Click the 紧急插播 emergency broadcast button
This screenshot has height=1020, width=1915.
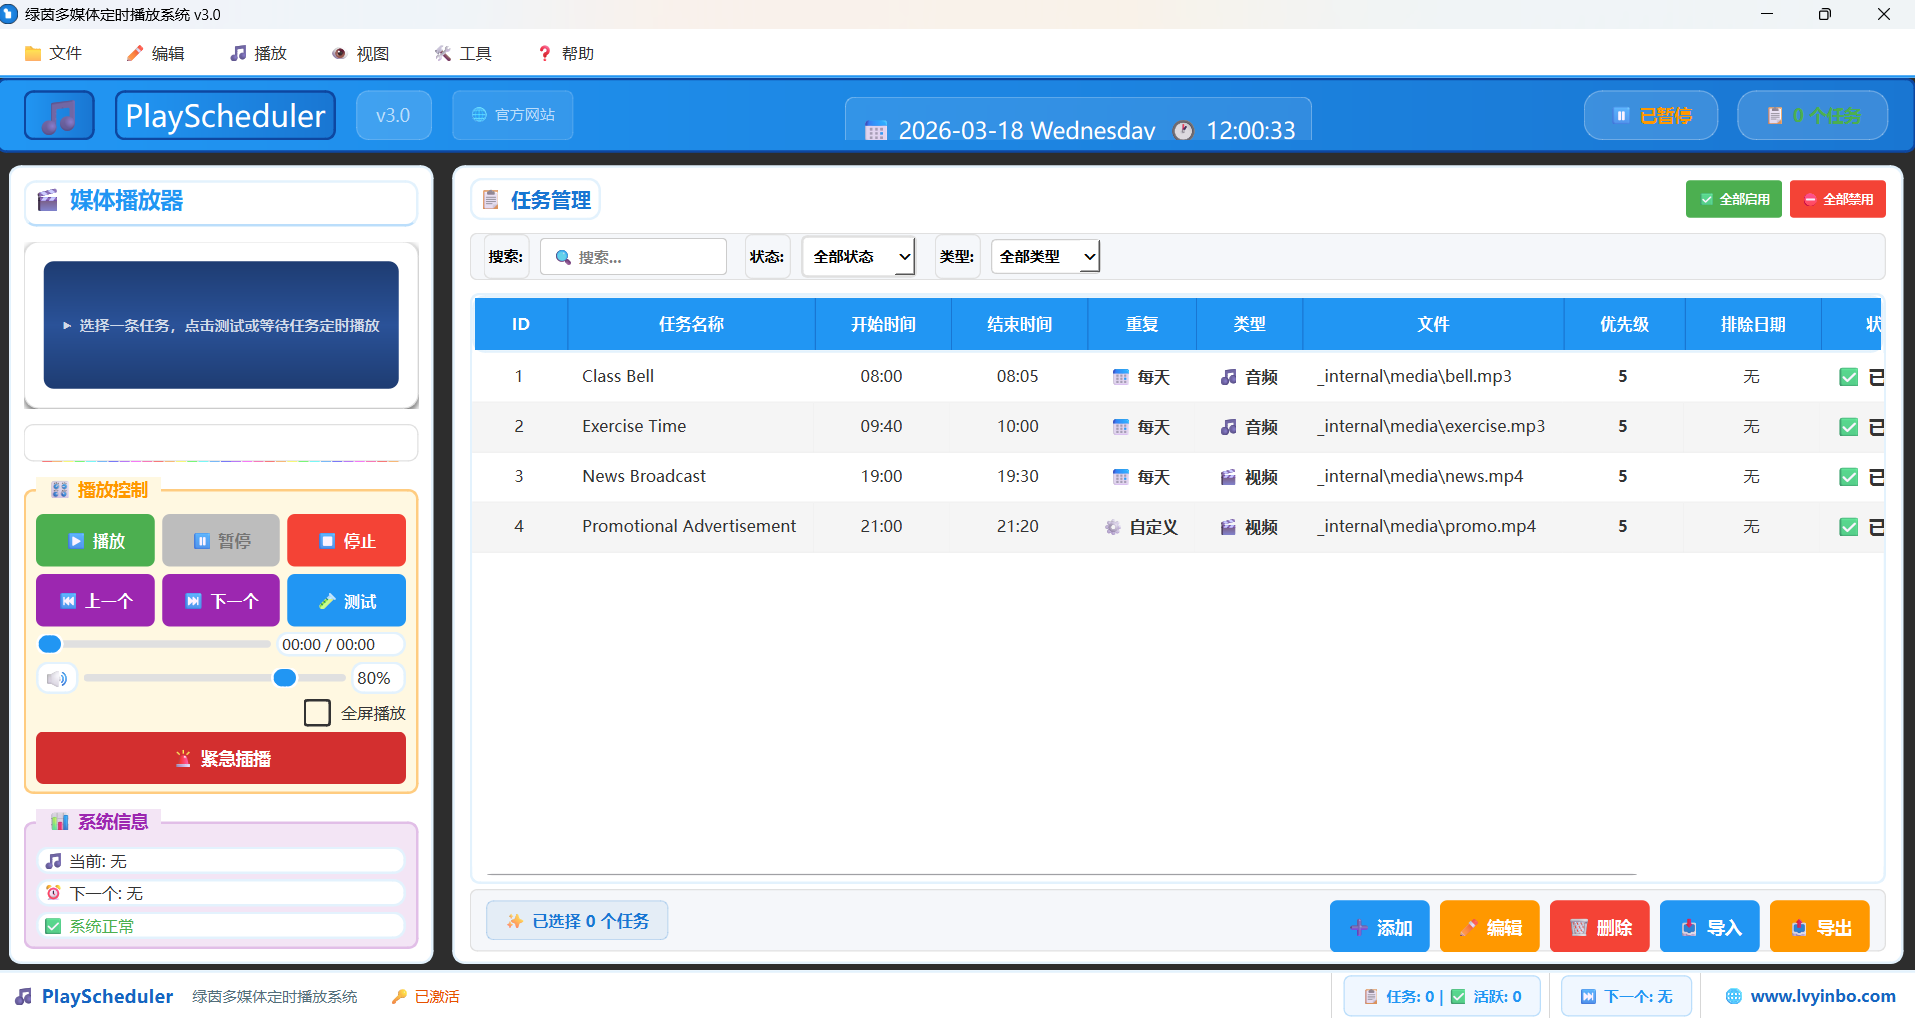220,758
